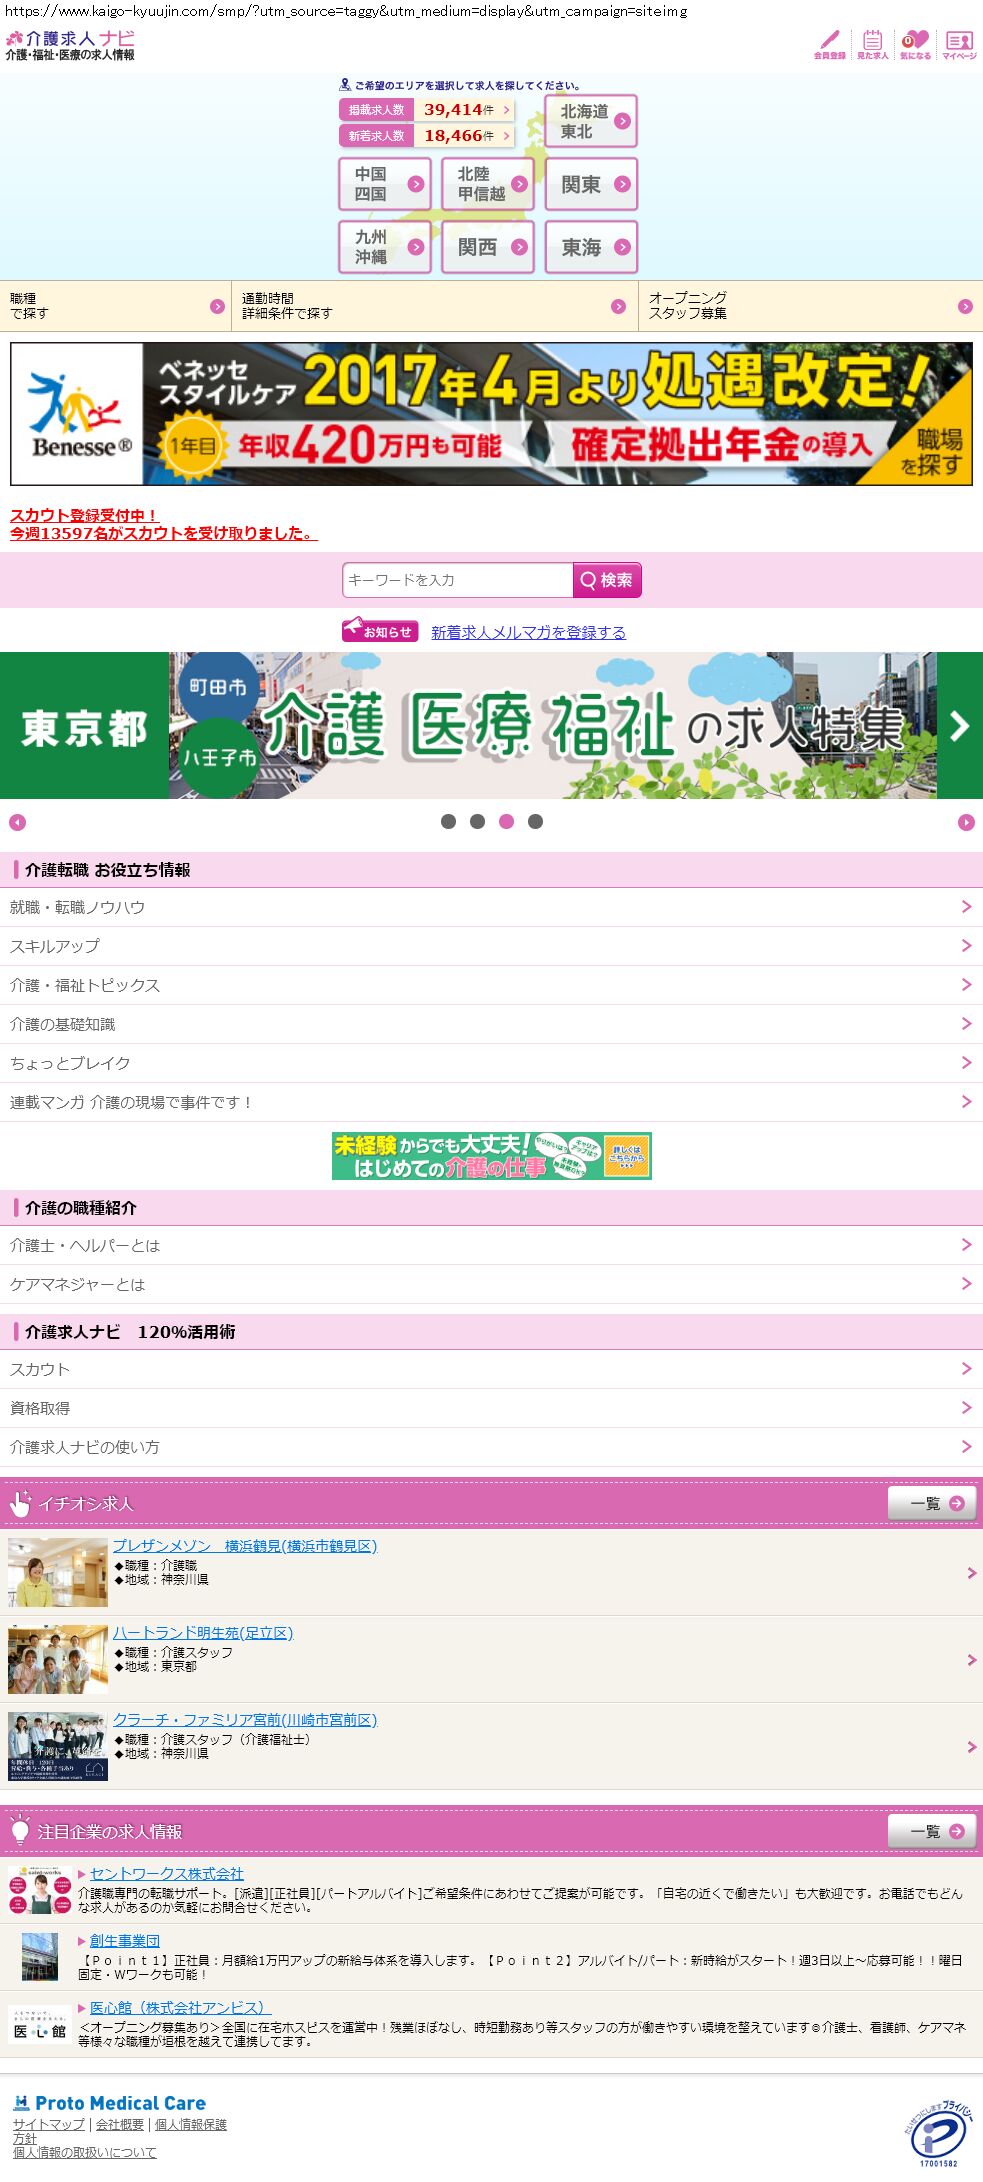Open the 資格取得 row
The height and width of the screenshot is (2182, 983).
click(x=491, y=1408)
